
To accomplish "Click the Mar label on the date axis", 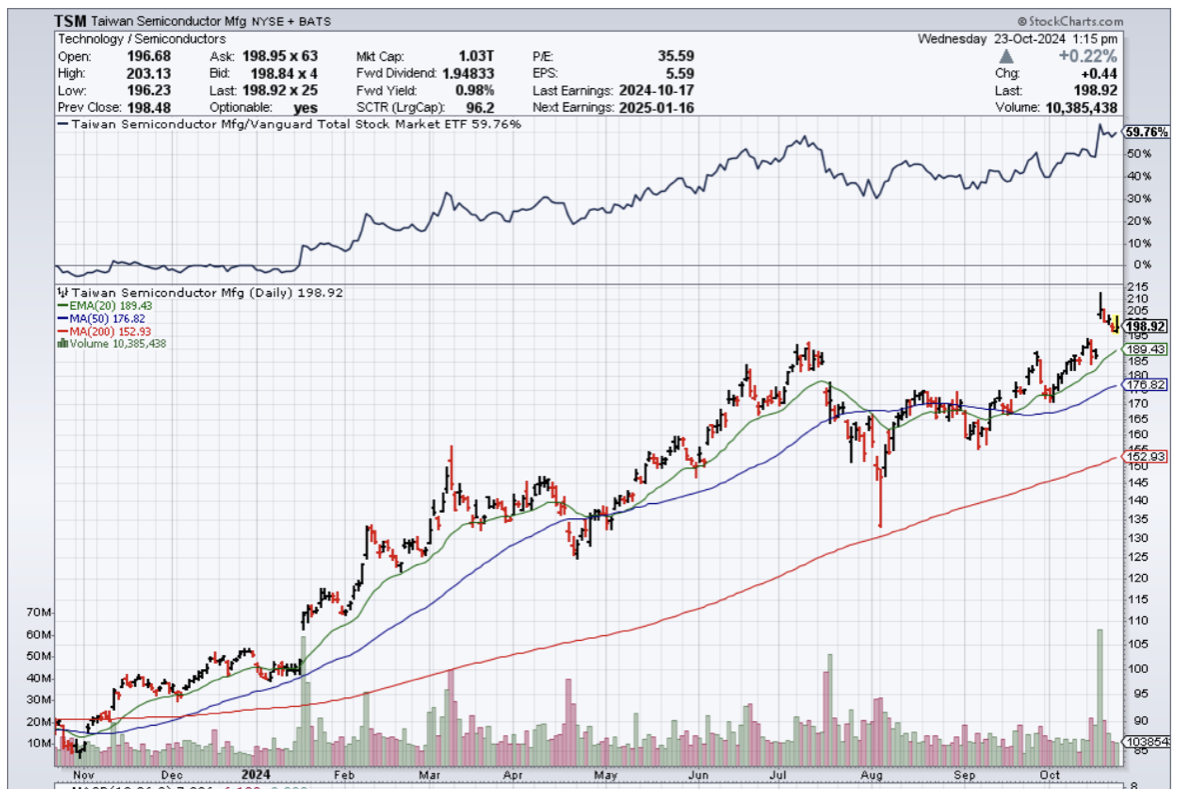I will click(x=430, y=775).
